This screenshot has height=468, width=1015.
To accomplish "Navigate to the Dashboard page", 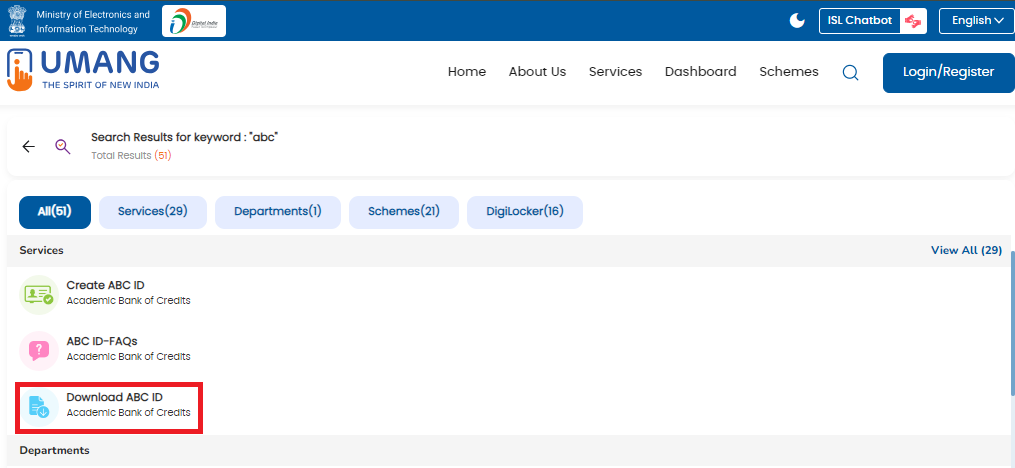I will click(700, 72).
